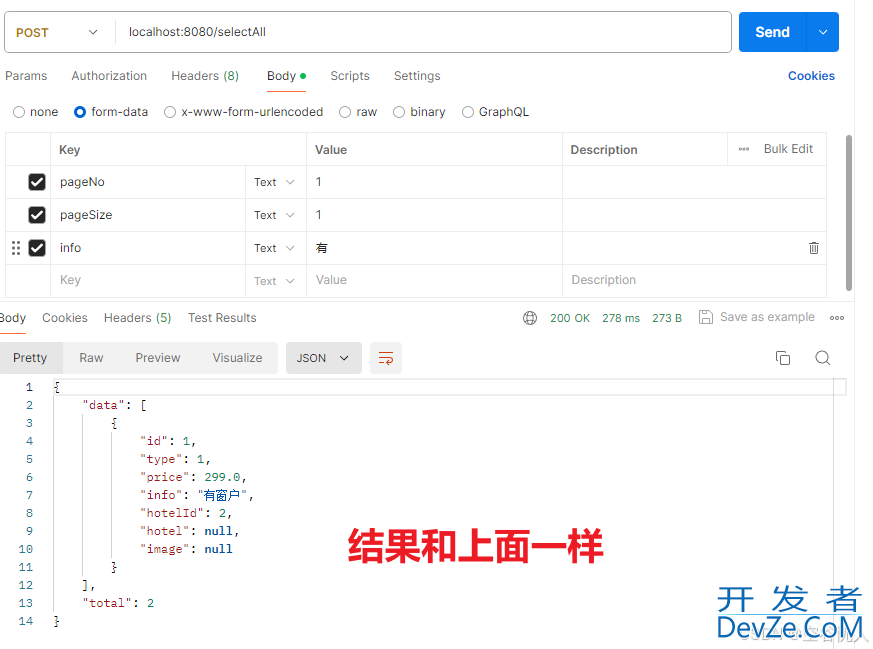Open the Params tab
This screenshot has width=873, height=649.
26,76
